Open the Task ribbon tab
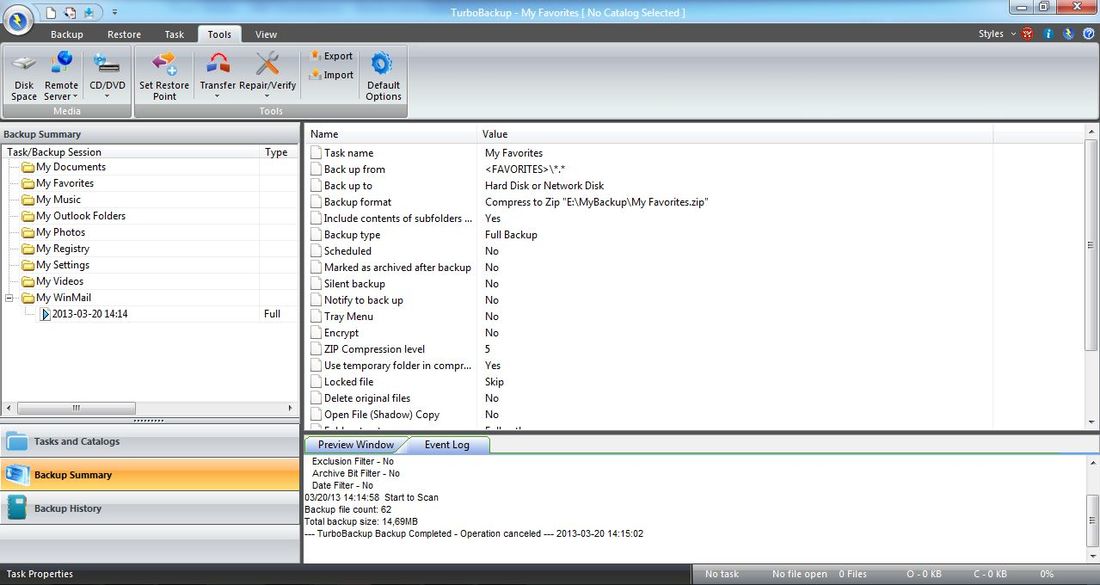Screen dimensions: 1100x585 [x=175, y=34]
